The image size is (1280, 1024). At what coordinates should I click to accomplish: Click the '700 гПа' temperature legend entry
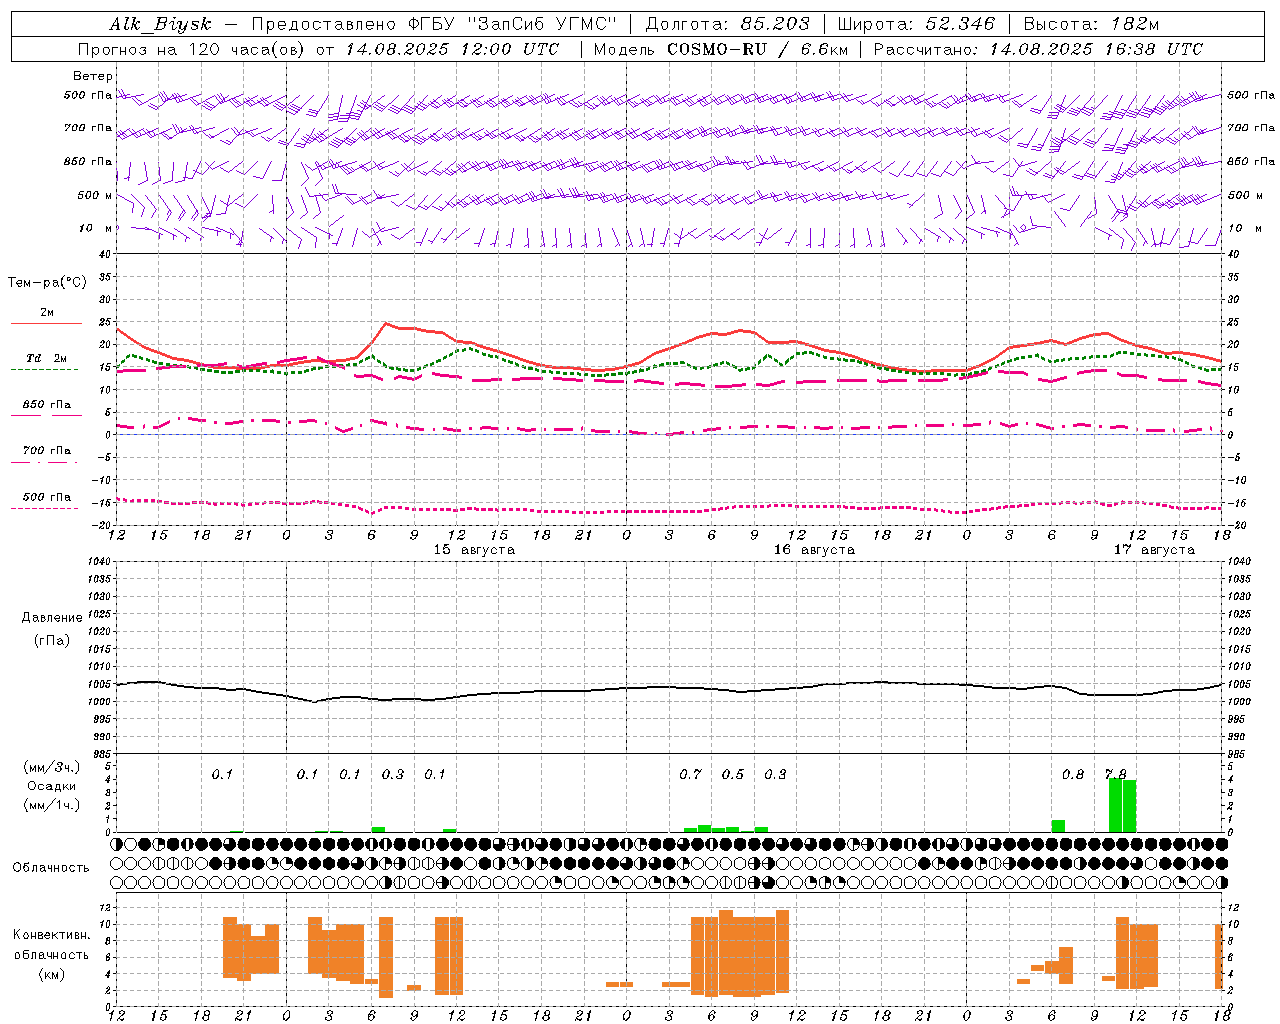tap(46, 450)
